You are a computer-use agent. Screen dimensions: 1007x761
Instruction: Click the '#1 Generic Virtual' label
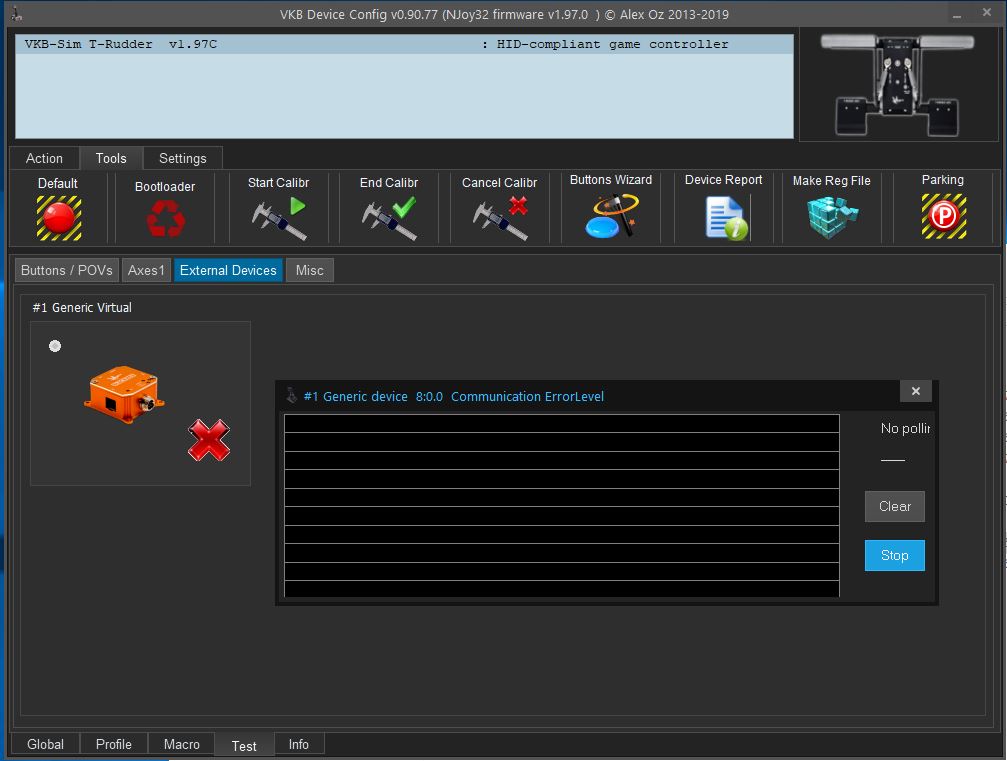82,308
